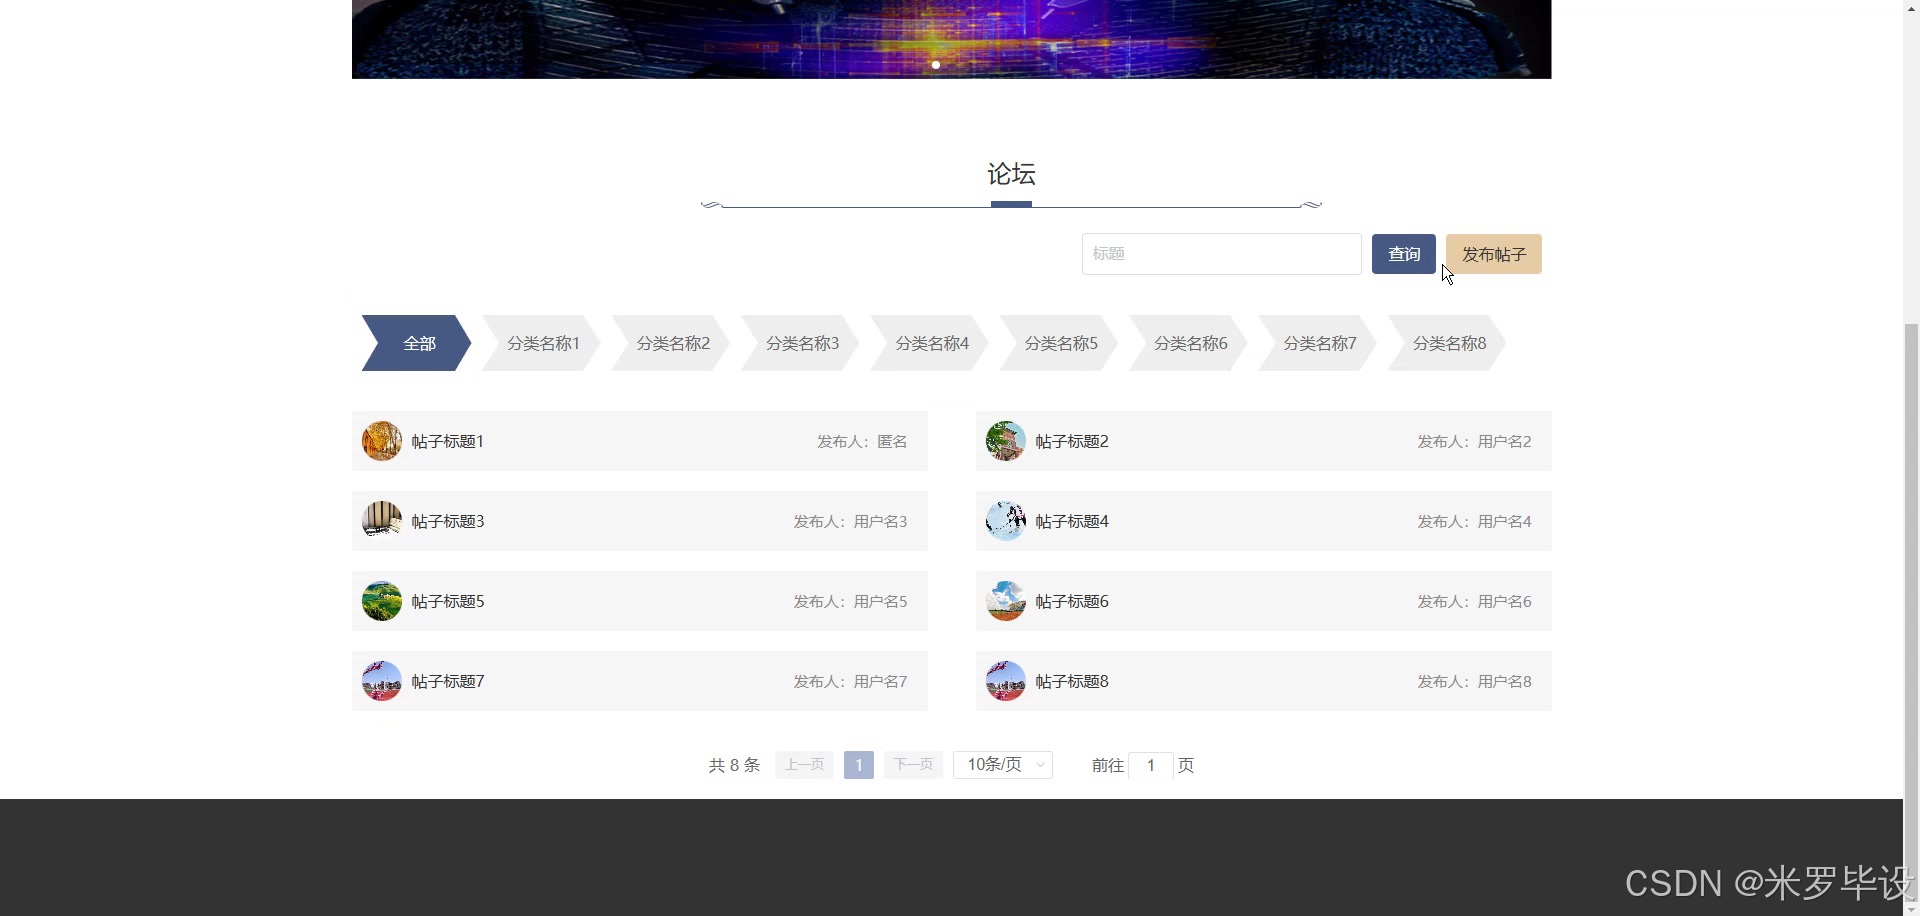
Task: Select the 全部 category tab
Action: coord(416,343)
